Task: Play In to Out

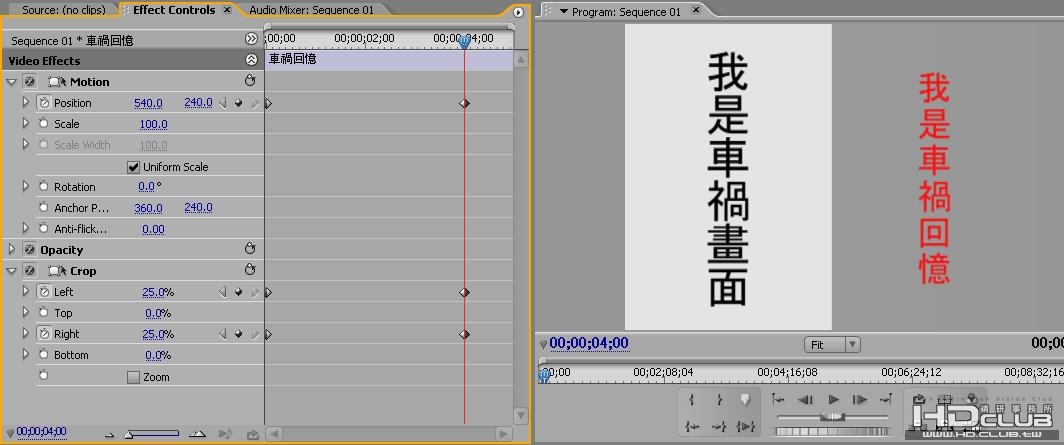Action: coord(746,427)
